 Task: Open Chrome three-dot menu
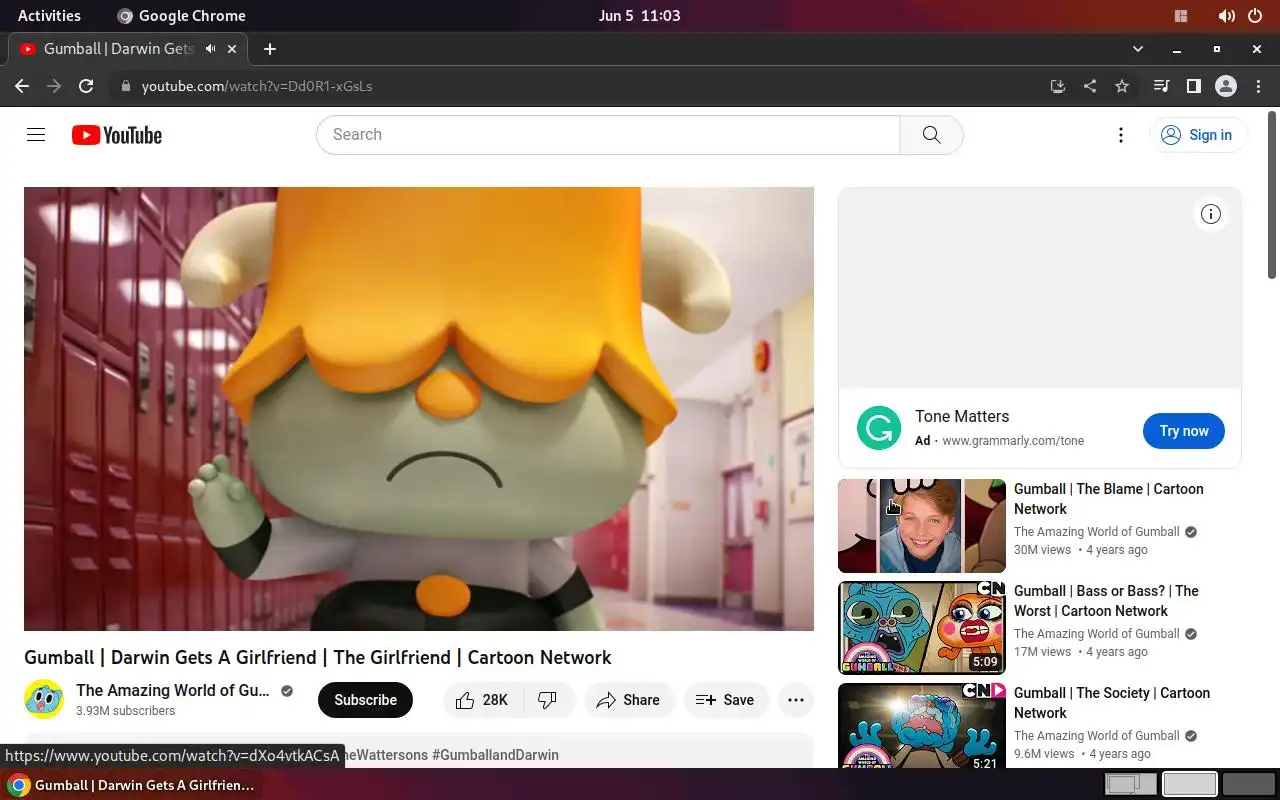(1258, 86)
